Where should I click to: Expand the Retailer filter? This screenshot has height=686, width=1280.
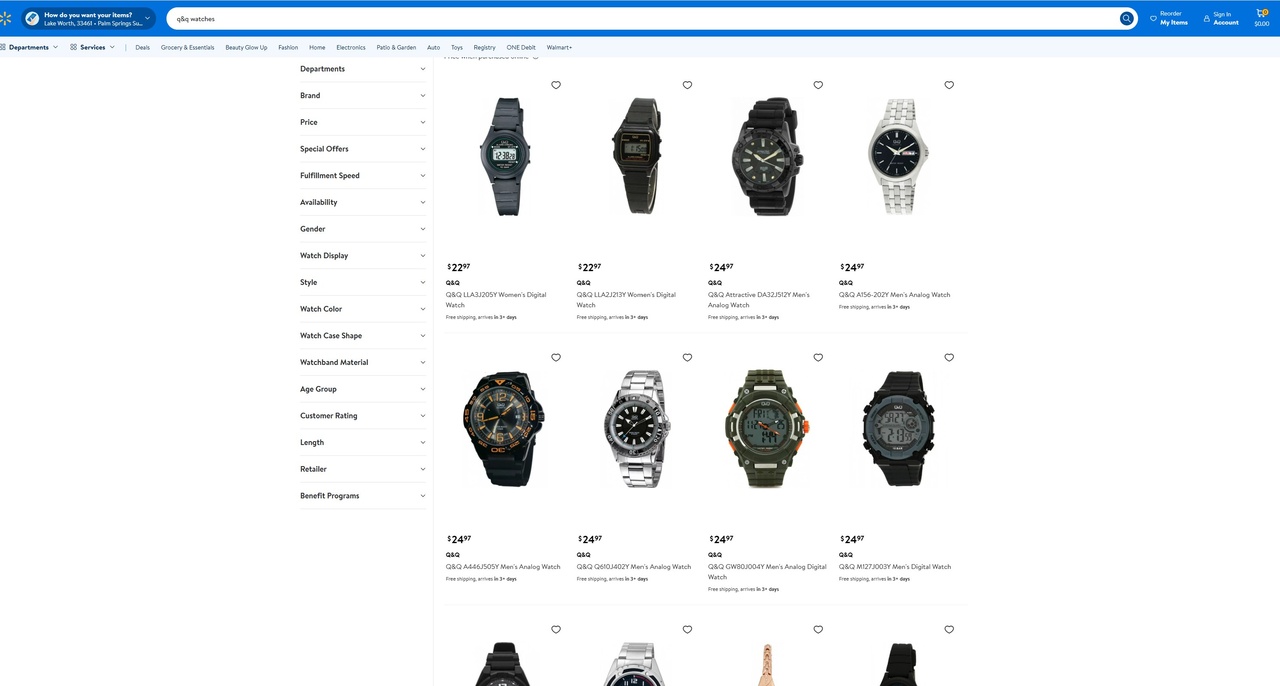363,469
